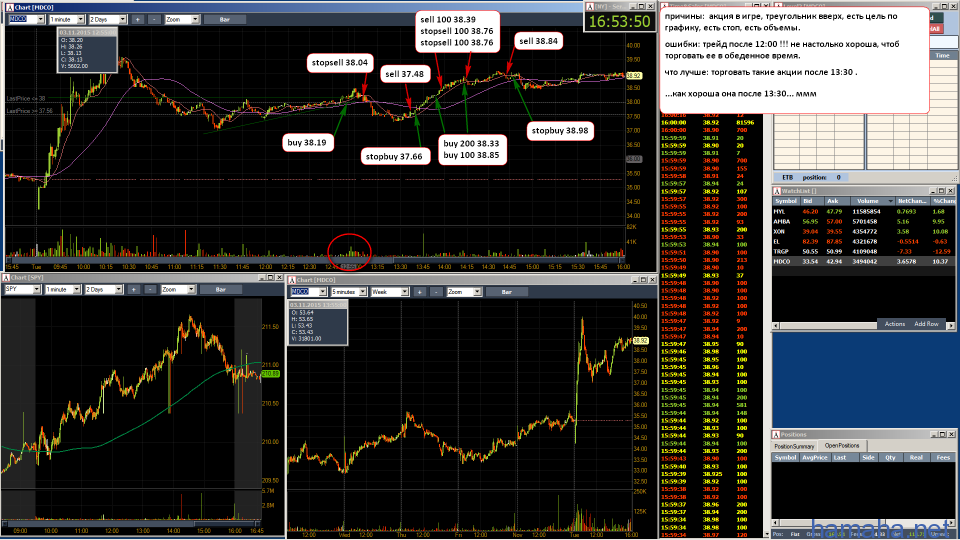Switch to the PositionSummary tab
This screenshot has height=540, width=960.
click(794, 446)
